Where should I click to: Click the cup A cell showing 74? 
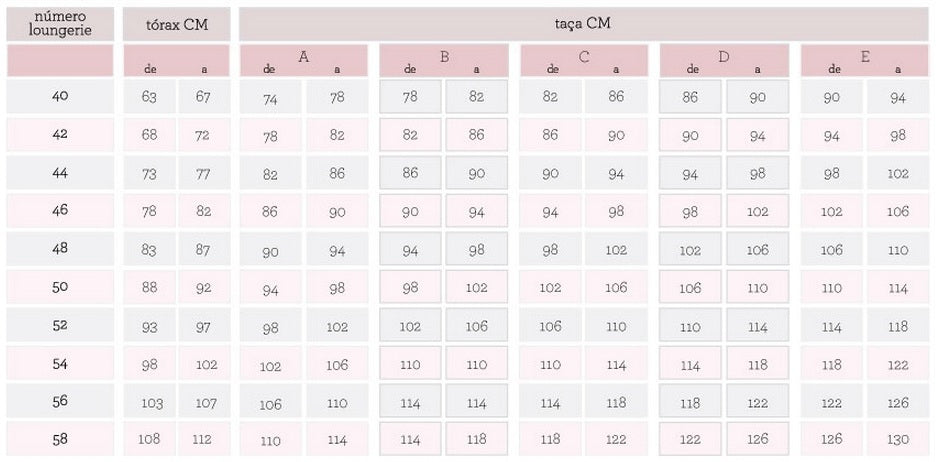[x=271, y=99]
